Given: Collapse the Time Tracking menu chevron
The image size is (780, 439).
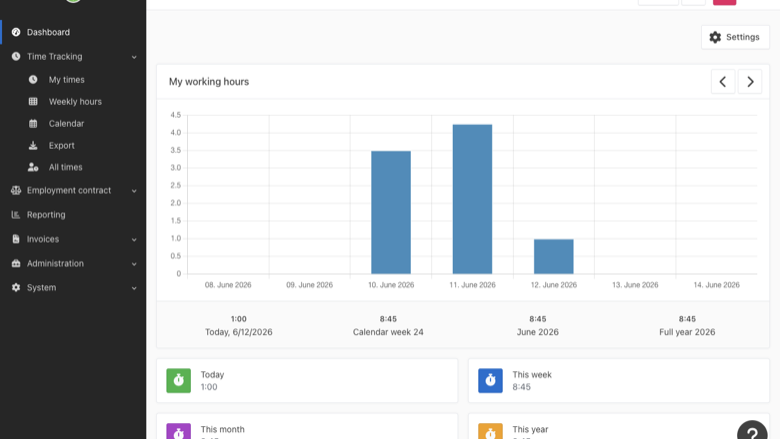Looking at the screenshot, I should pyautogui.click(x=134, y=57).
